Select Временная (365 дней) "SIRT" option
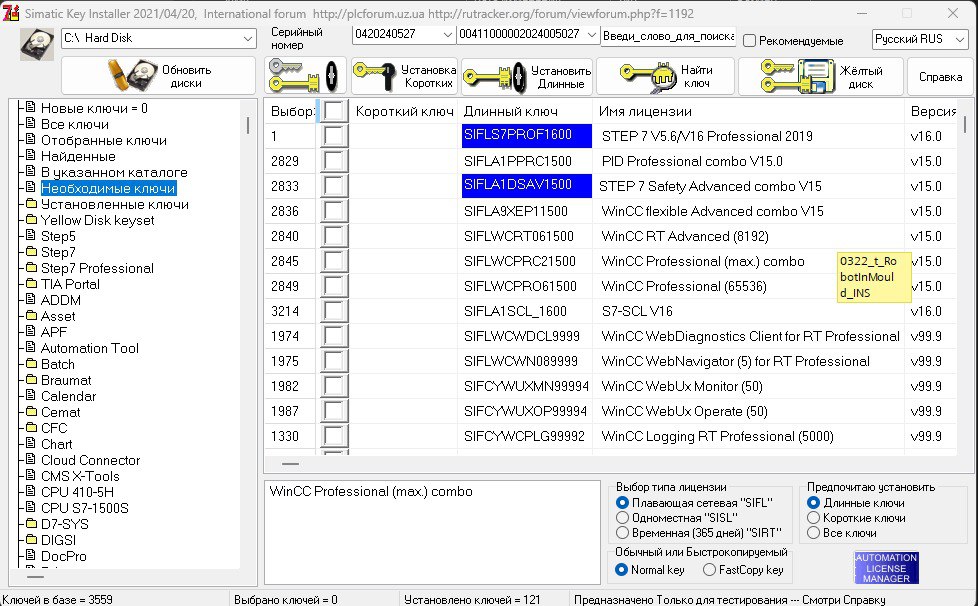The width and height of the screenshot is (978, 606). click(x=622, y=532)
